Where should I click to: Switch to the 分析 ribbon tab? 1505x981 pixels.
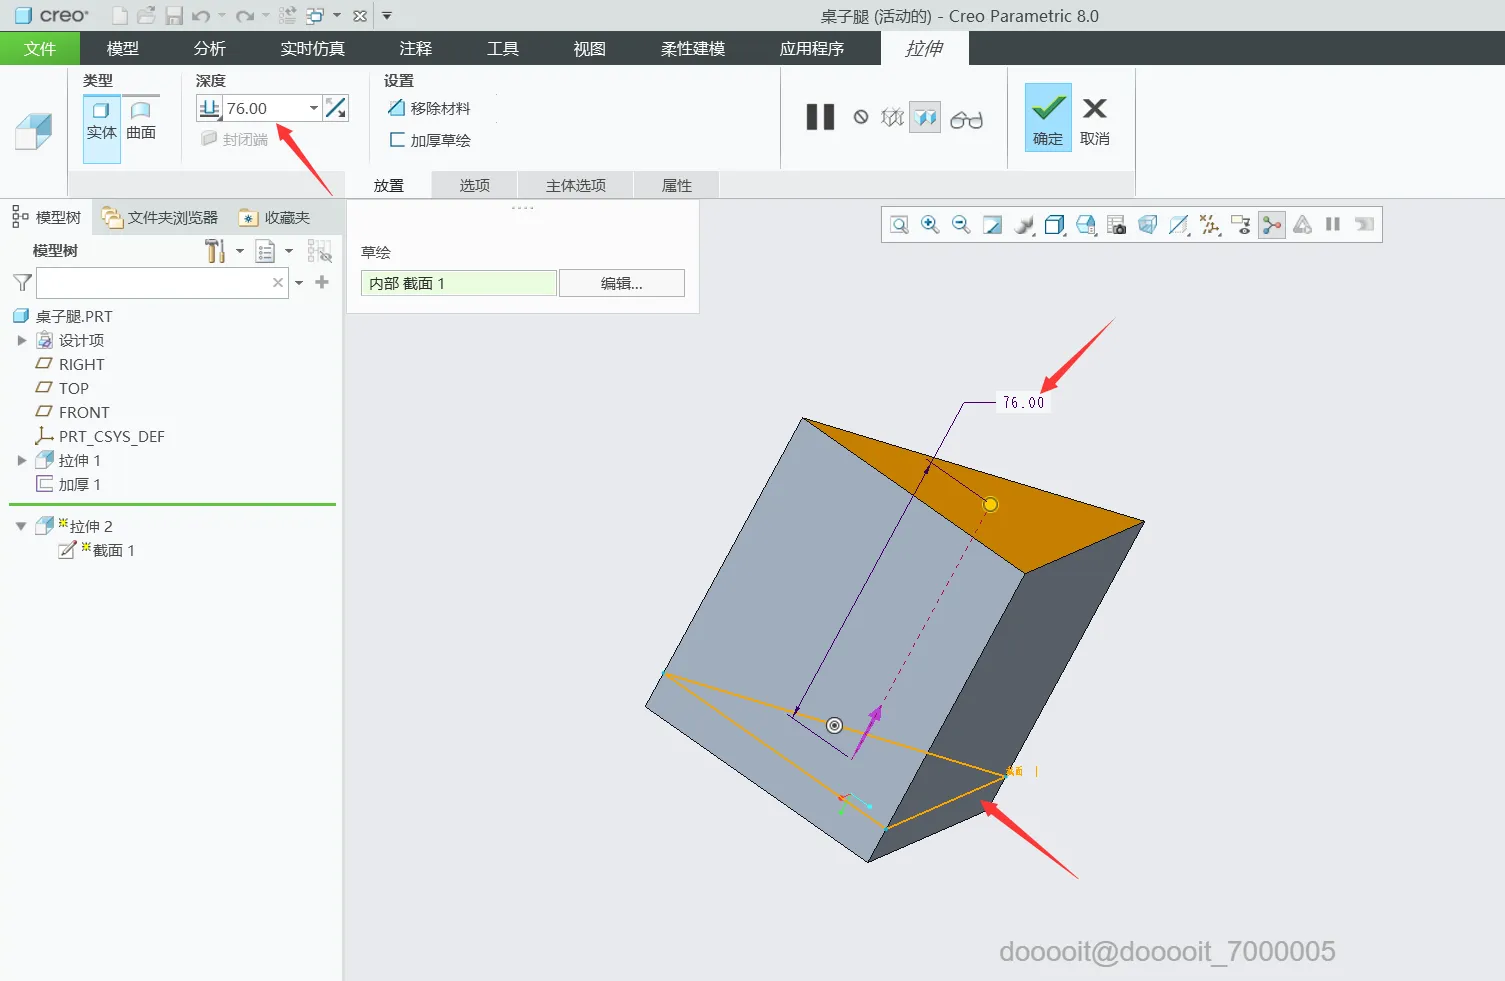(210, 48)
